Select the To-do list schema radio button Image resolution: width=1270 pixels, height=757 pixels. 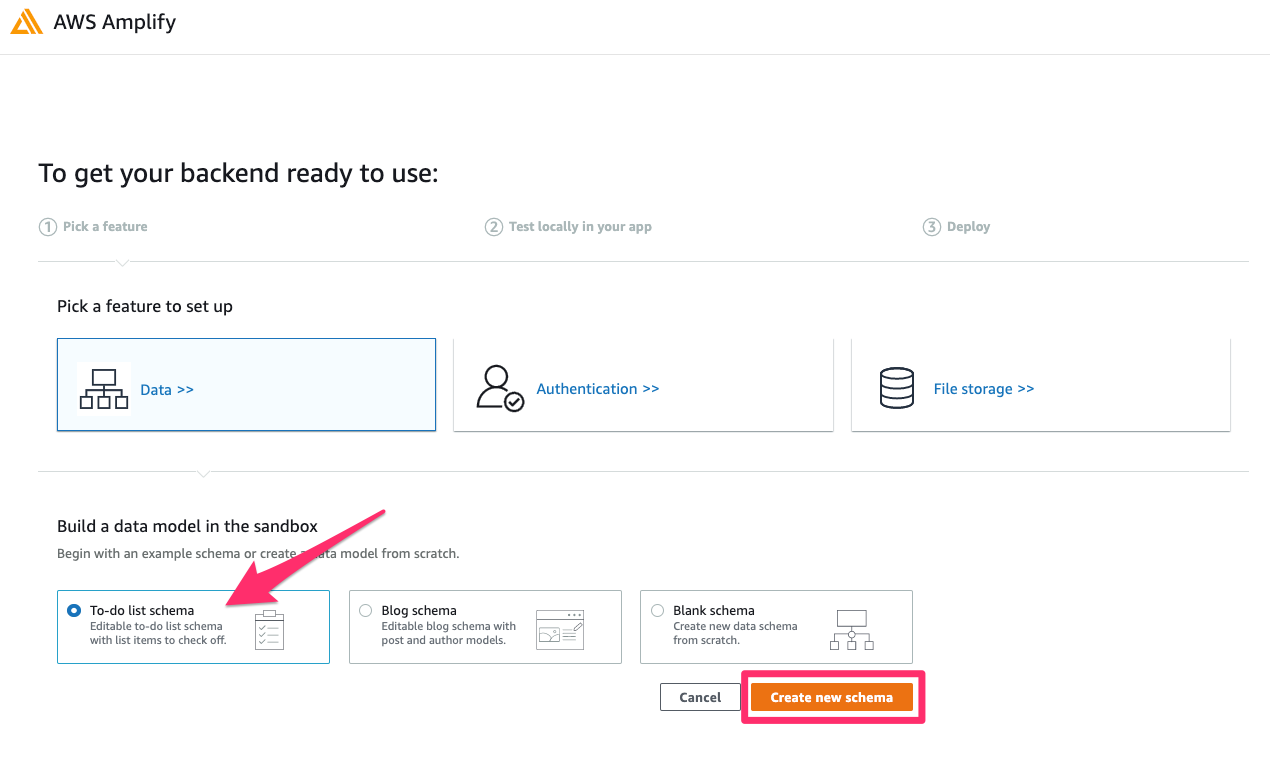pos(73,610)
